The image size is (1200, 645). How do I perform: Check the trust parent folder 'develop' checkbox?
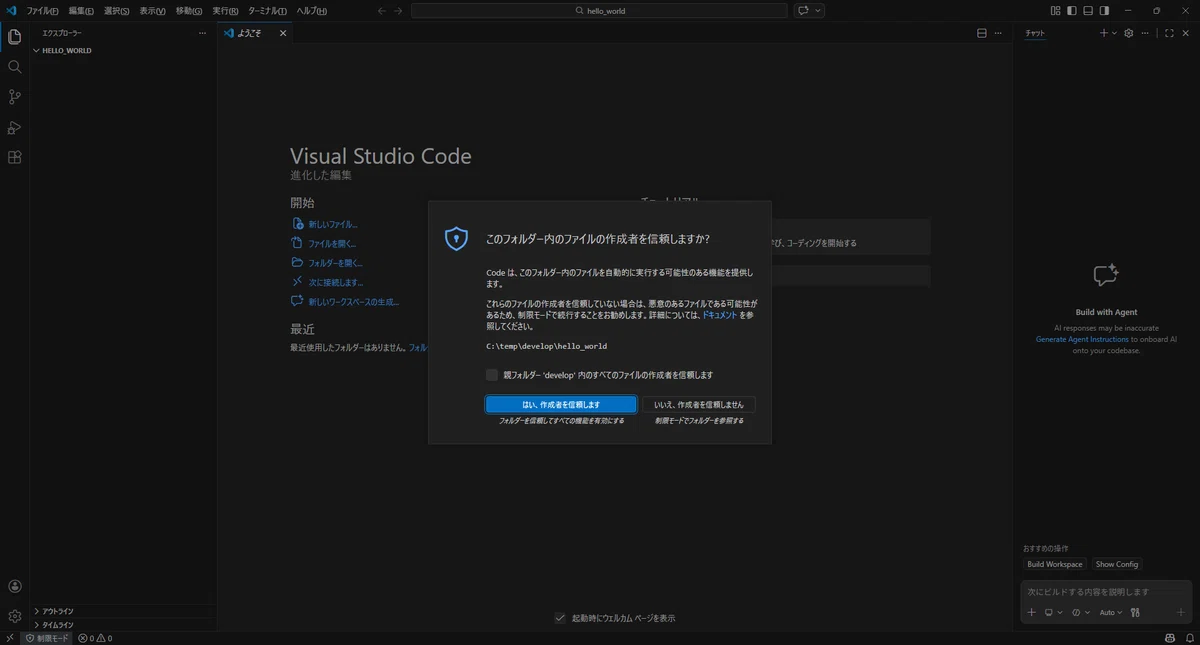(492, 375)
